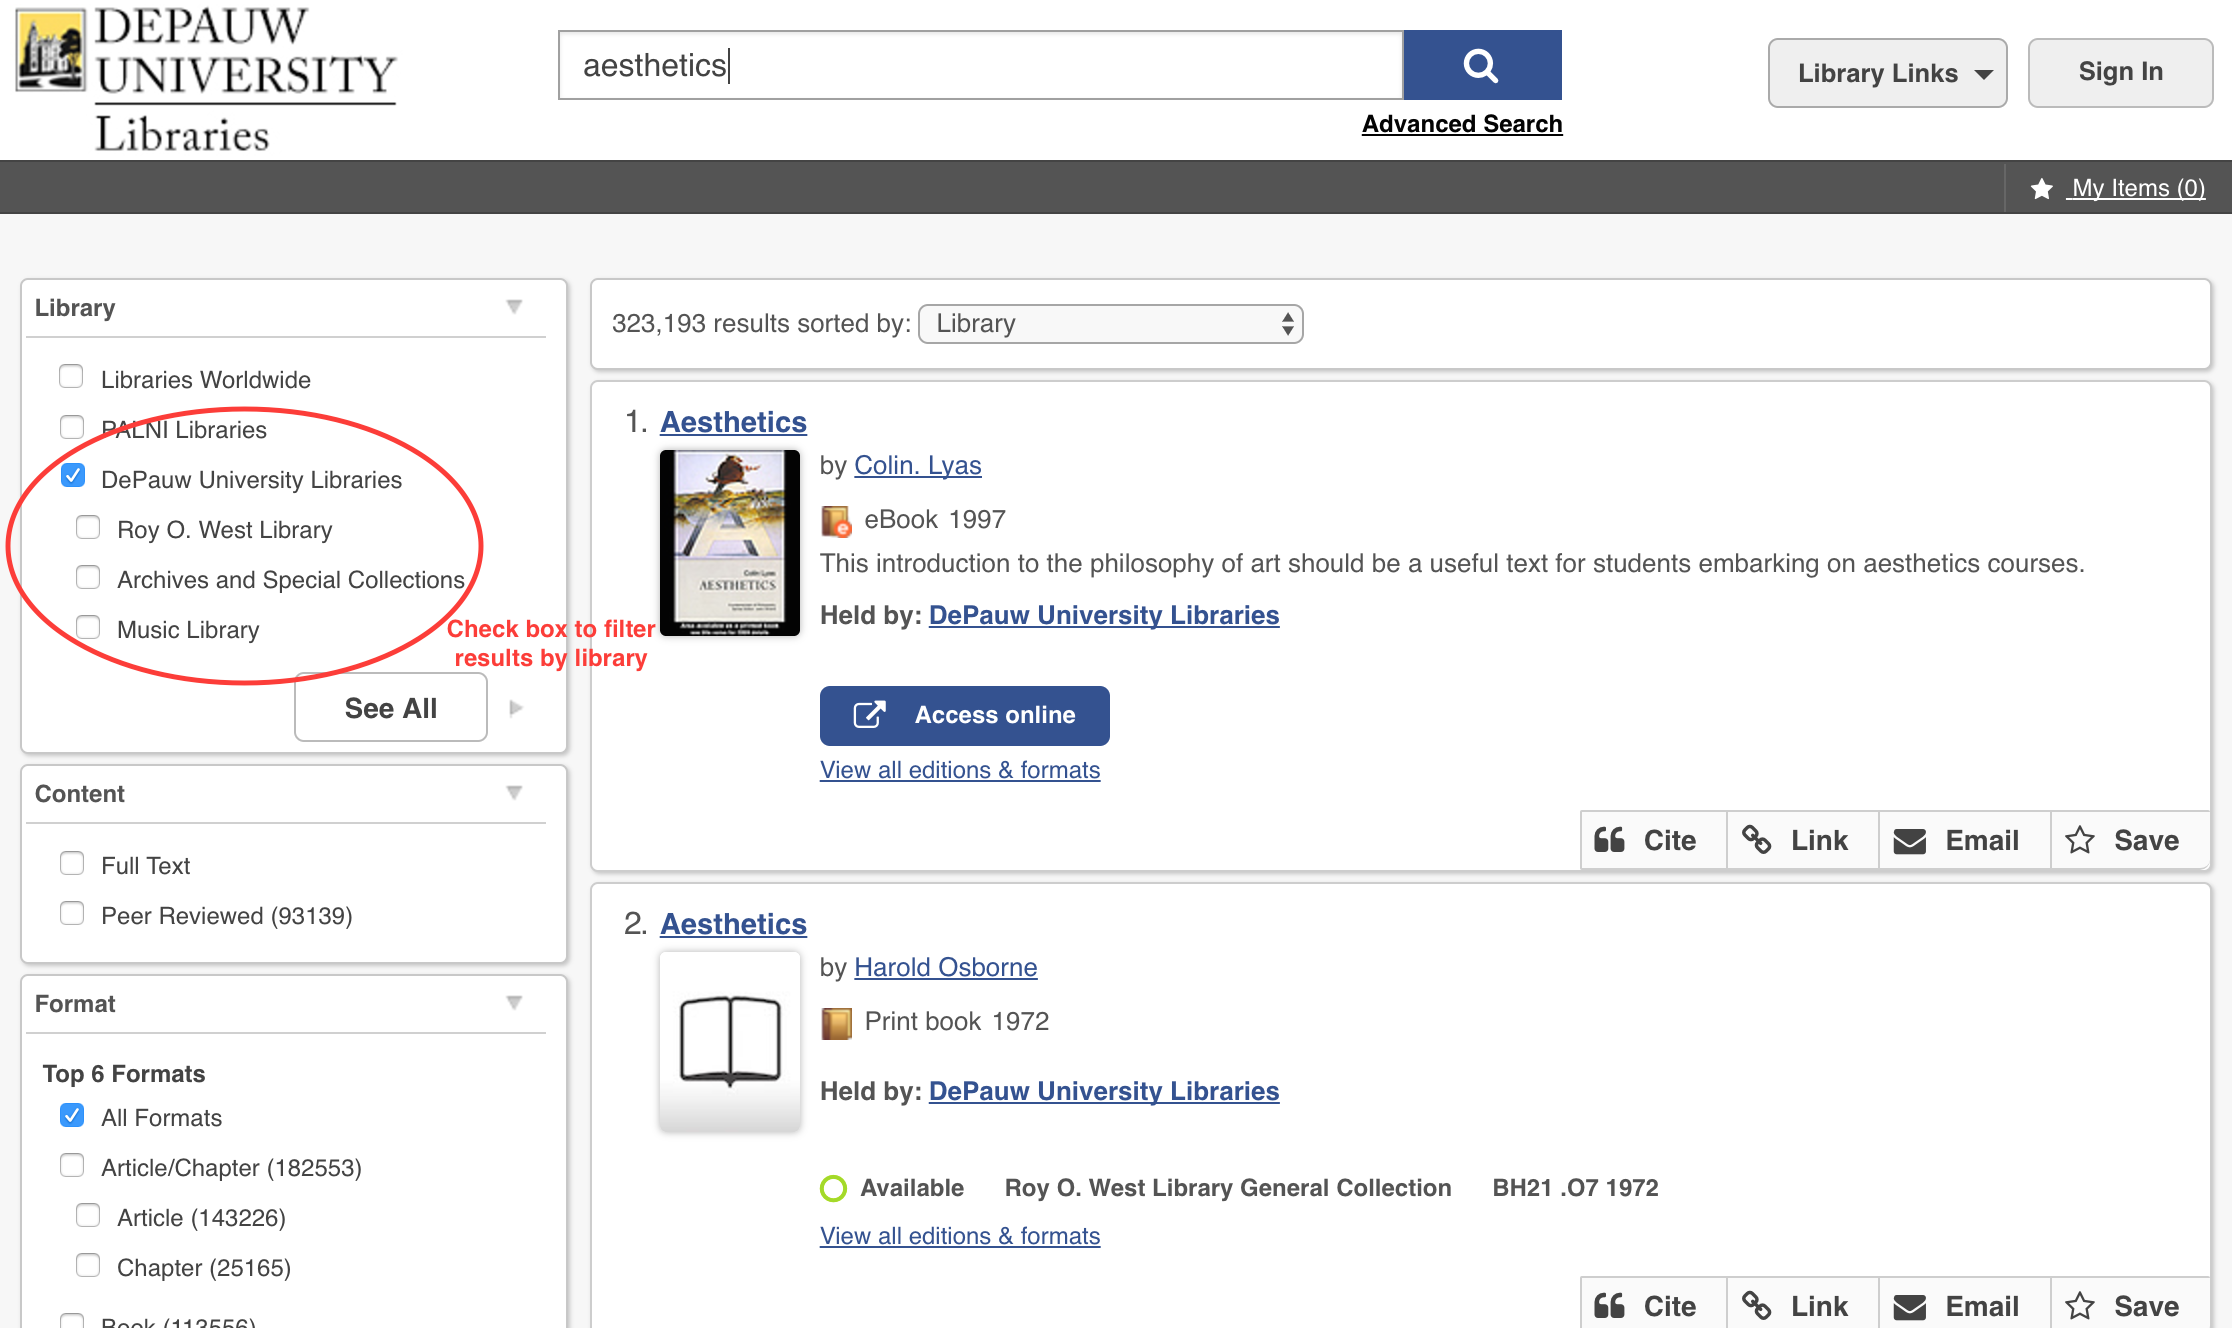Click the star icon beside My Items
The image size is (2232, 1328).
pos(2042,189)
